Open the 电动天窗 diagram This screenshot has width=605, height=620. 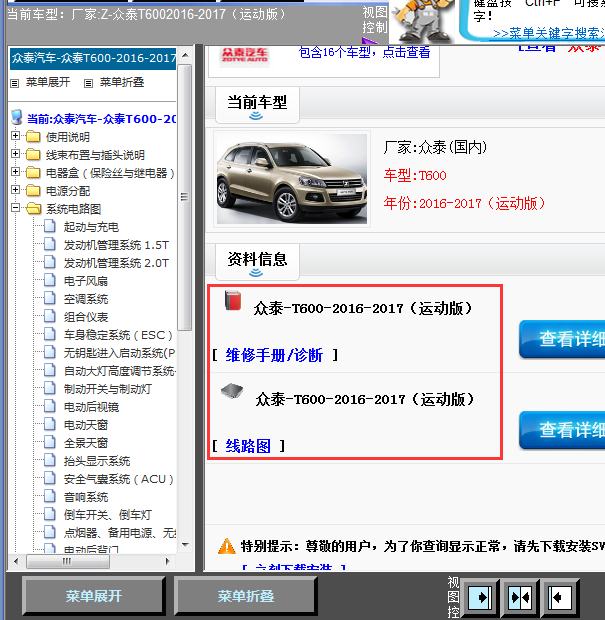(x=86, y=425)
